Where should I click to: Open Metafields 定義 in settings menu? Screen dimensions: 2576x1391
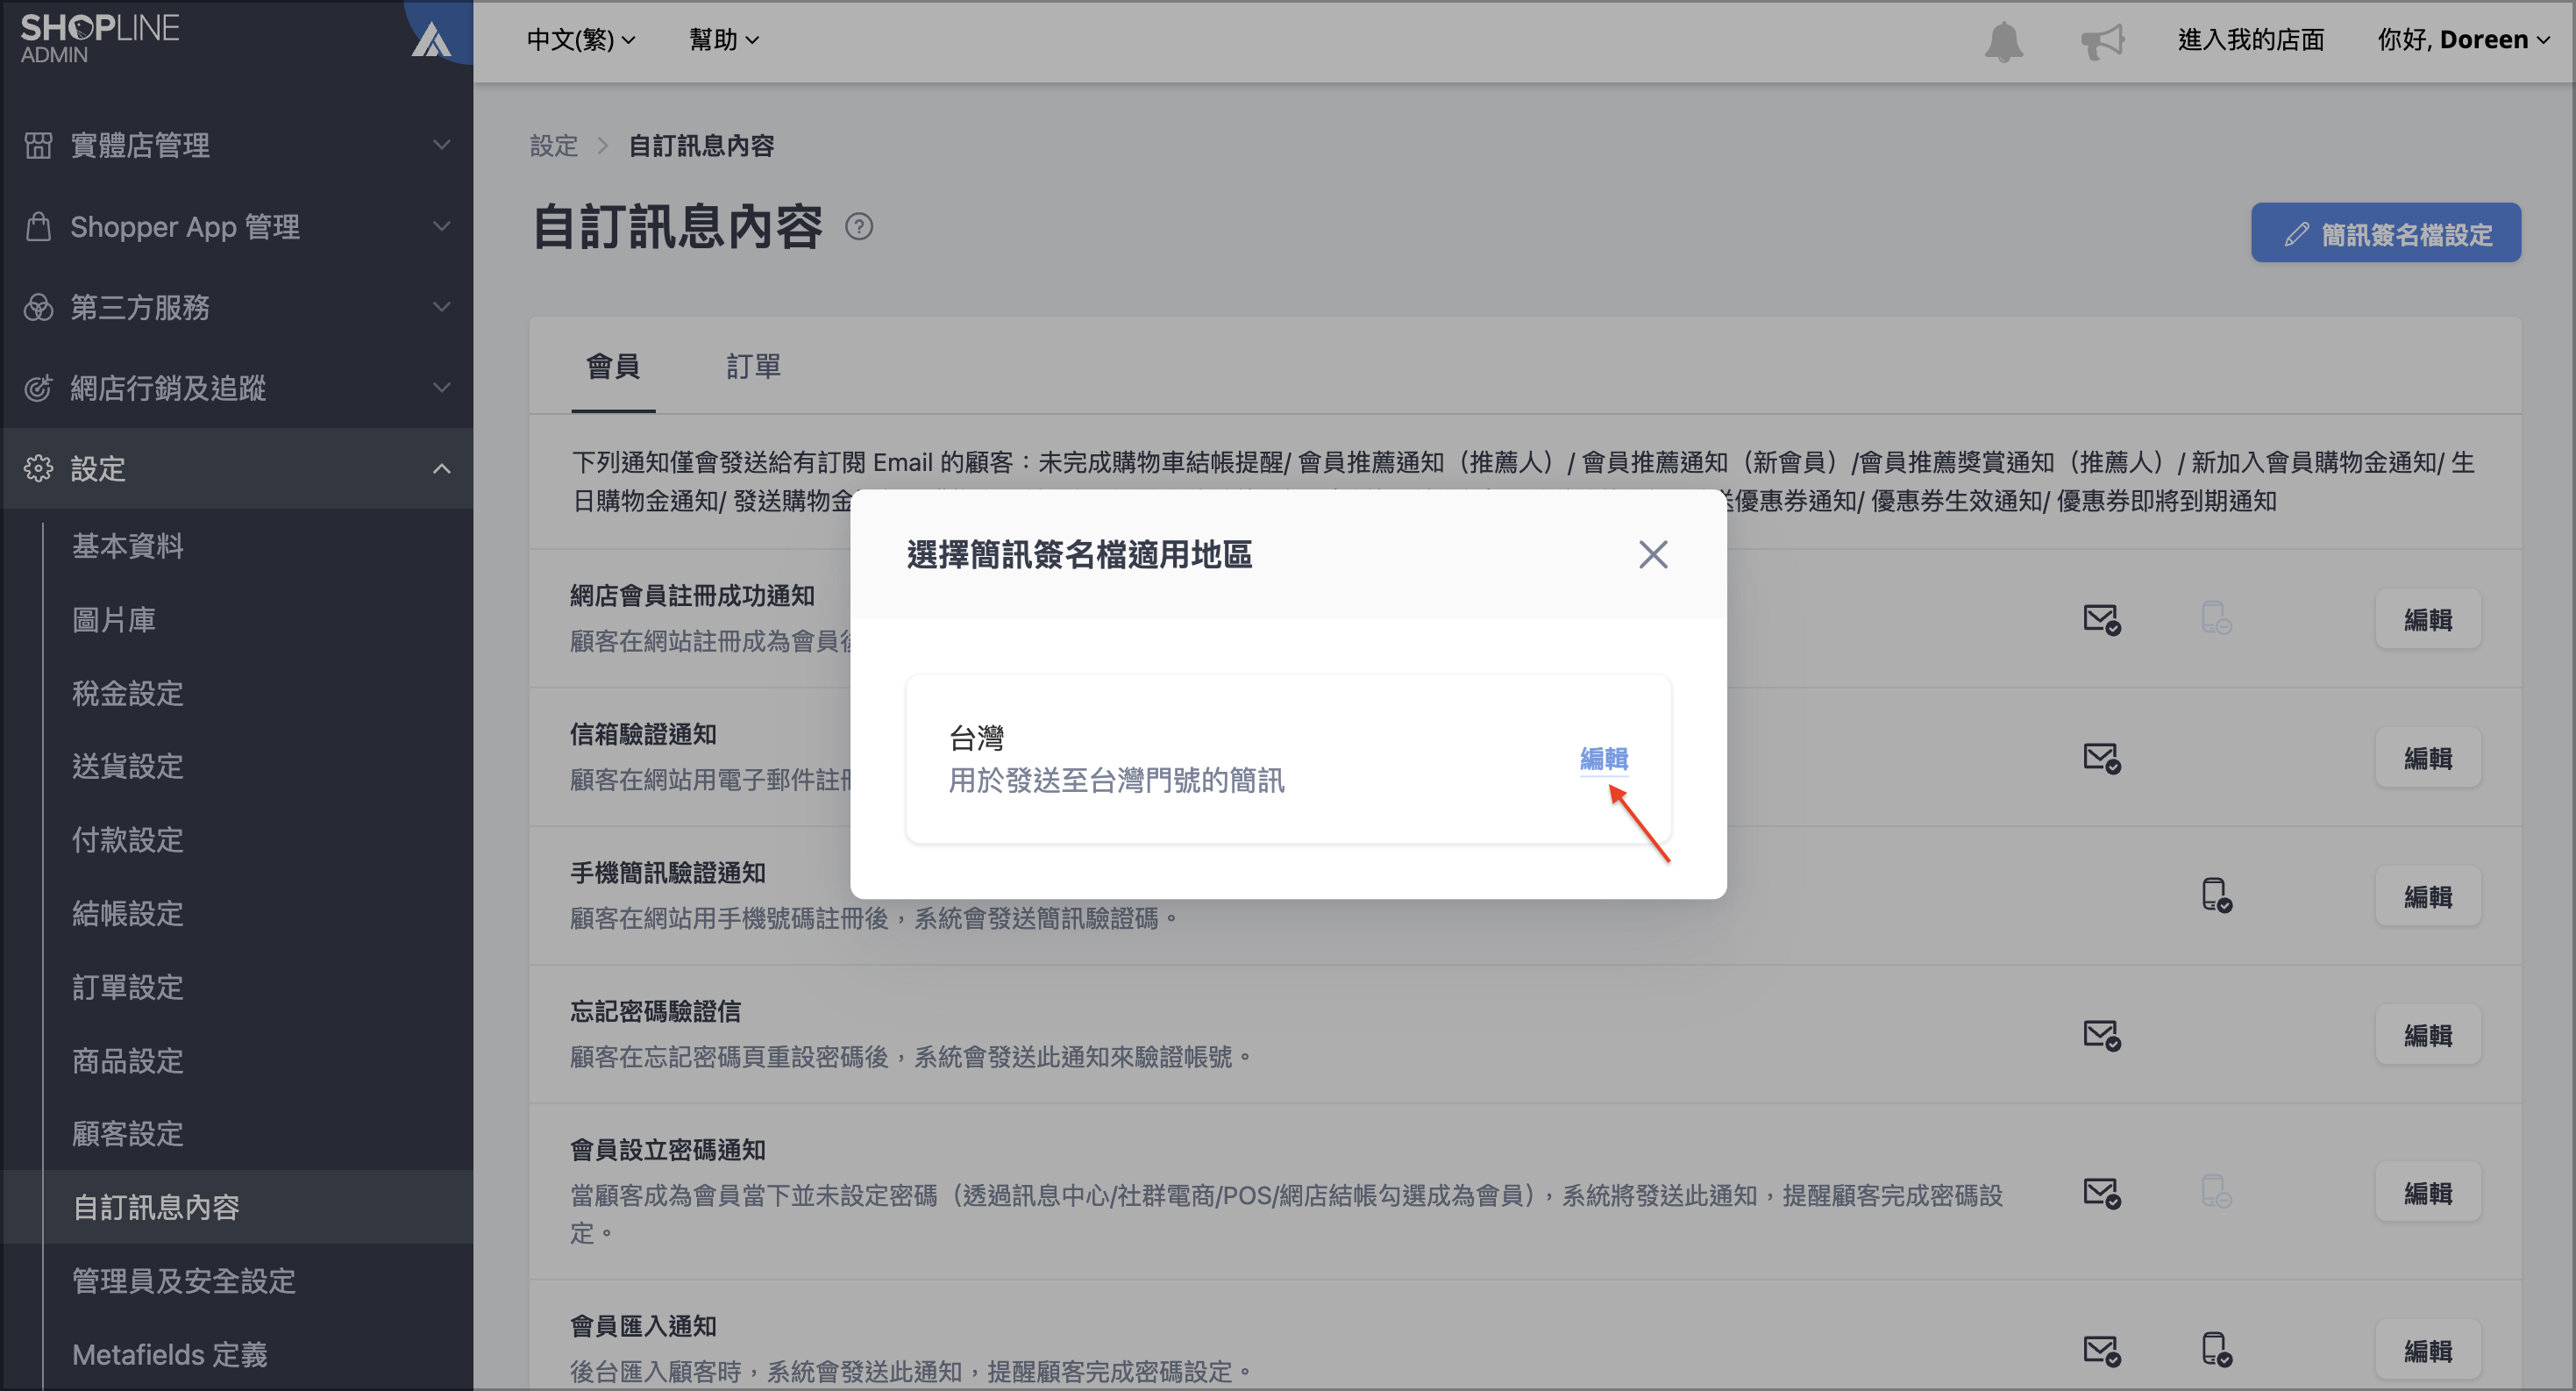(x=170, y=1354)
